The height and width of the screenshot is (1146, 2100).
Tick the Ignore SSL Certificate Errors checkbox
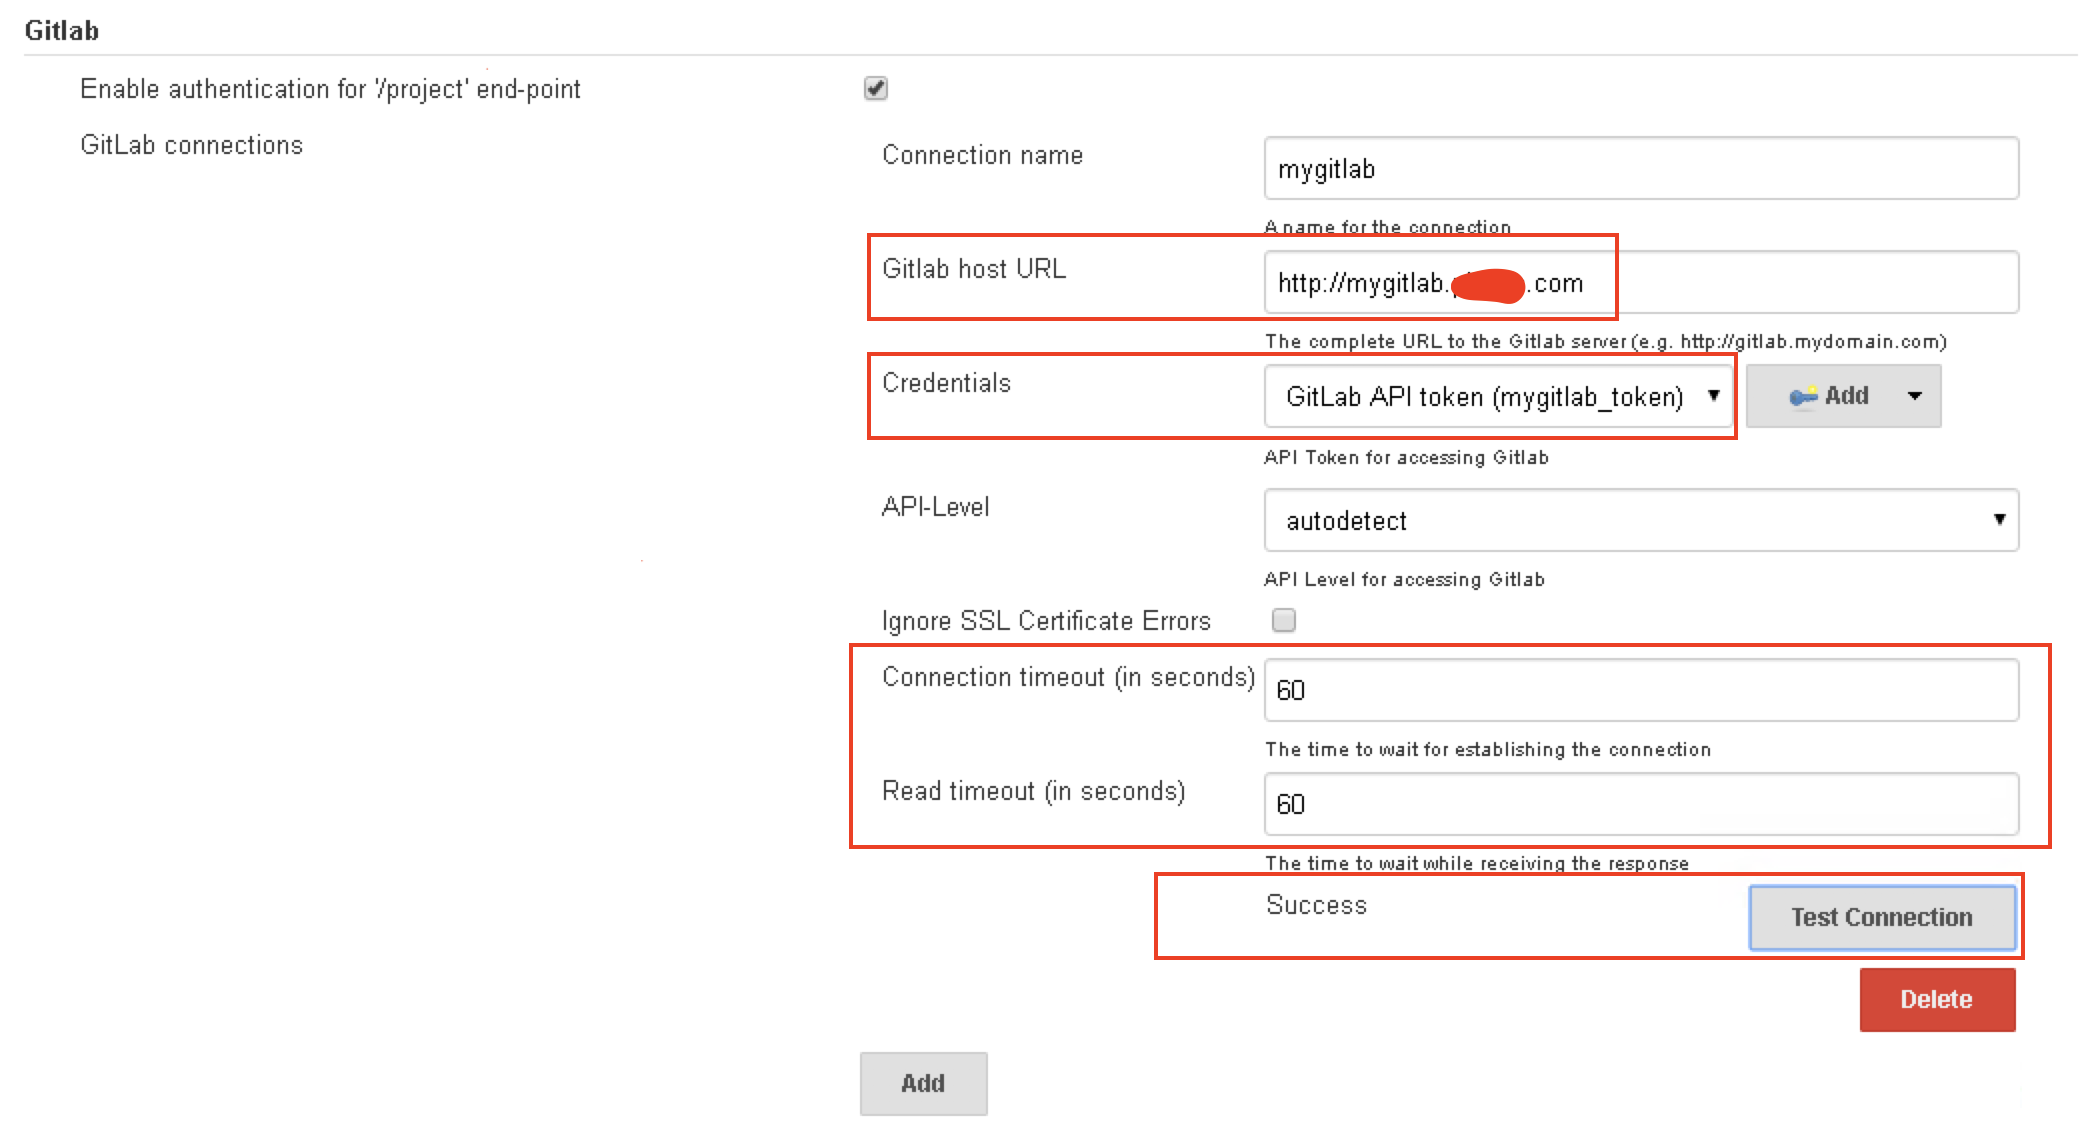coord(1284,621)
